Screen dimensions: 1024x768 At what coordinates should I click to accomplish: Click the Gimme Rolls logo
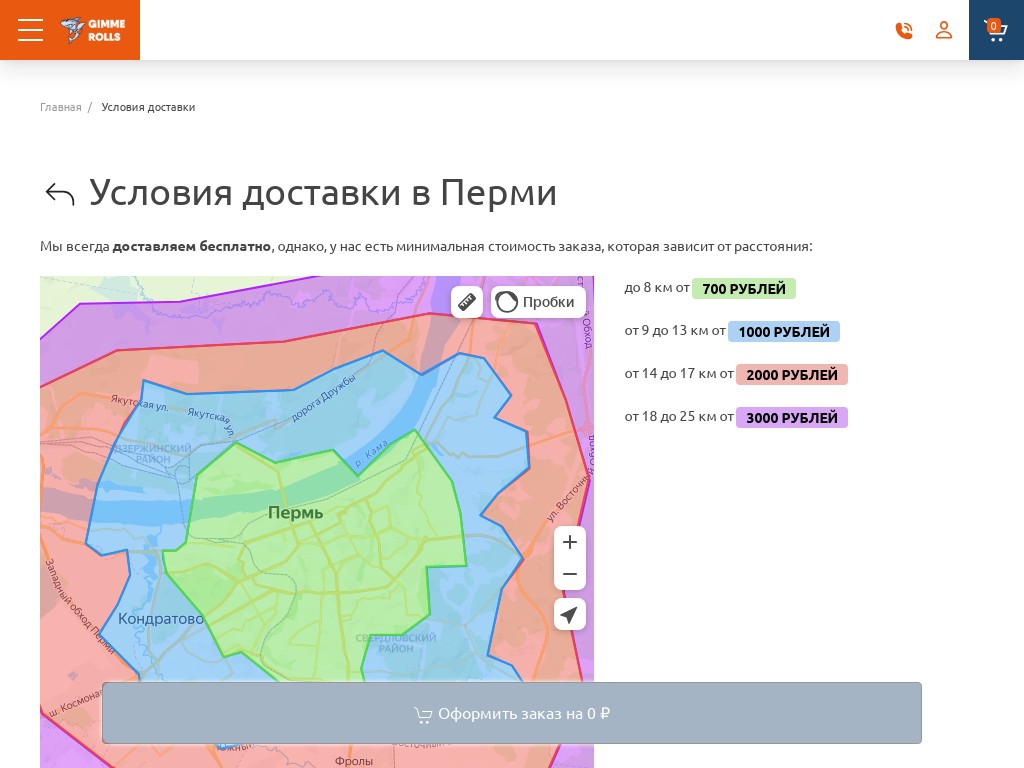tap(92, 30)
